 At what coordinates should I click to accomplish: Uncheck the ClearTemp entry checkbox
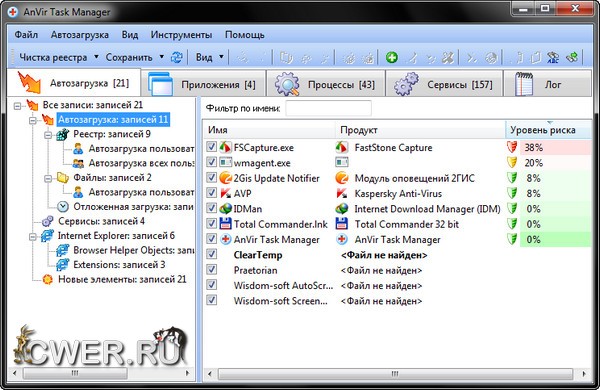(x=212, y=254)
